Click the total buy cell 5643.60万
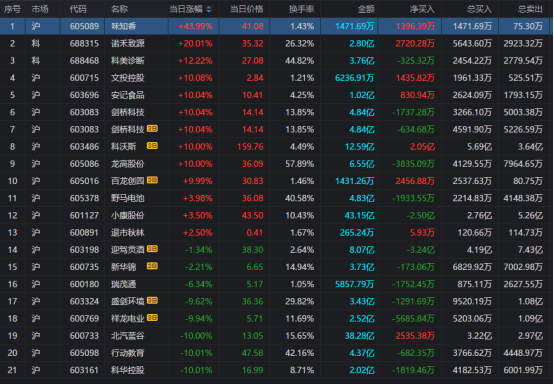The height and width of the screenshot is (384, 554). click(x=472, y=43)
